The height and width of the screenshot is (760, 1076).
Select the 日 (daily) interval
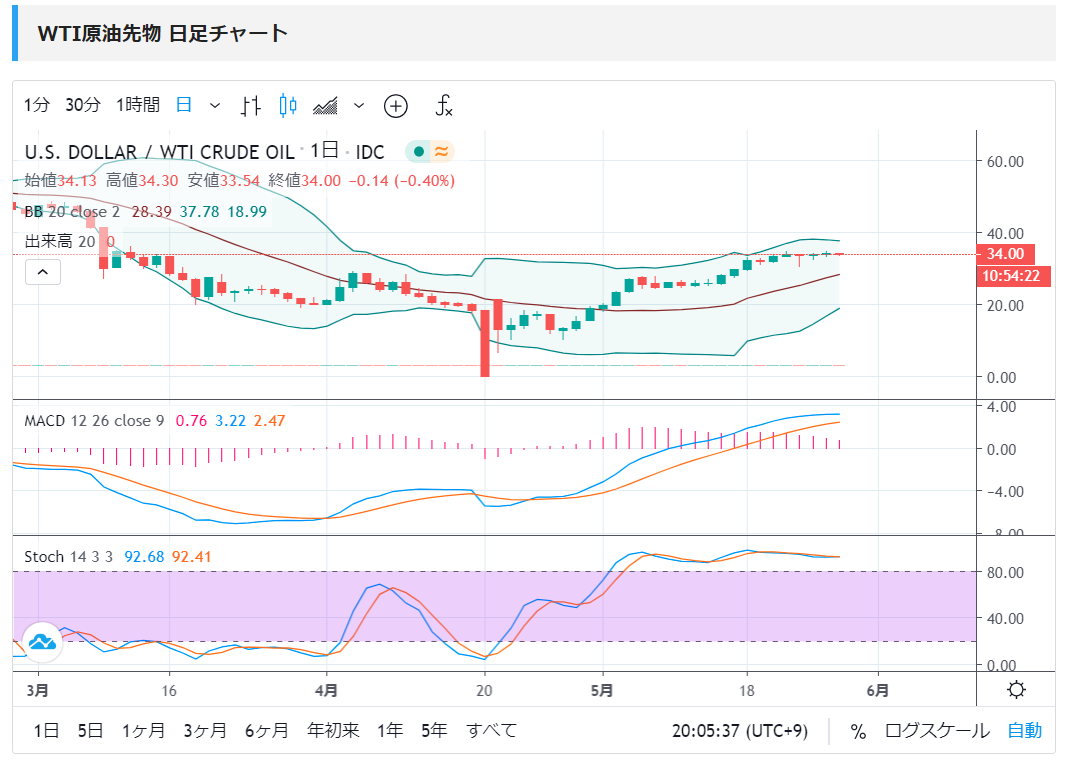coord(183,105)
